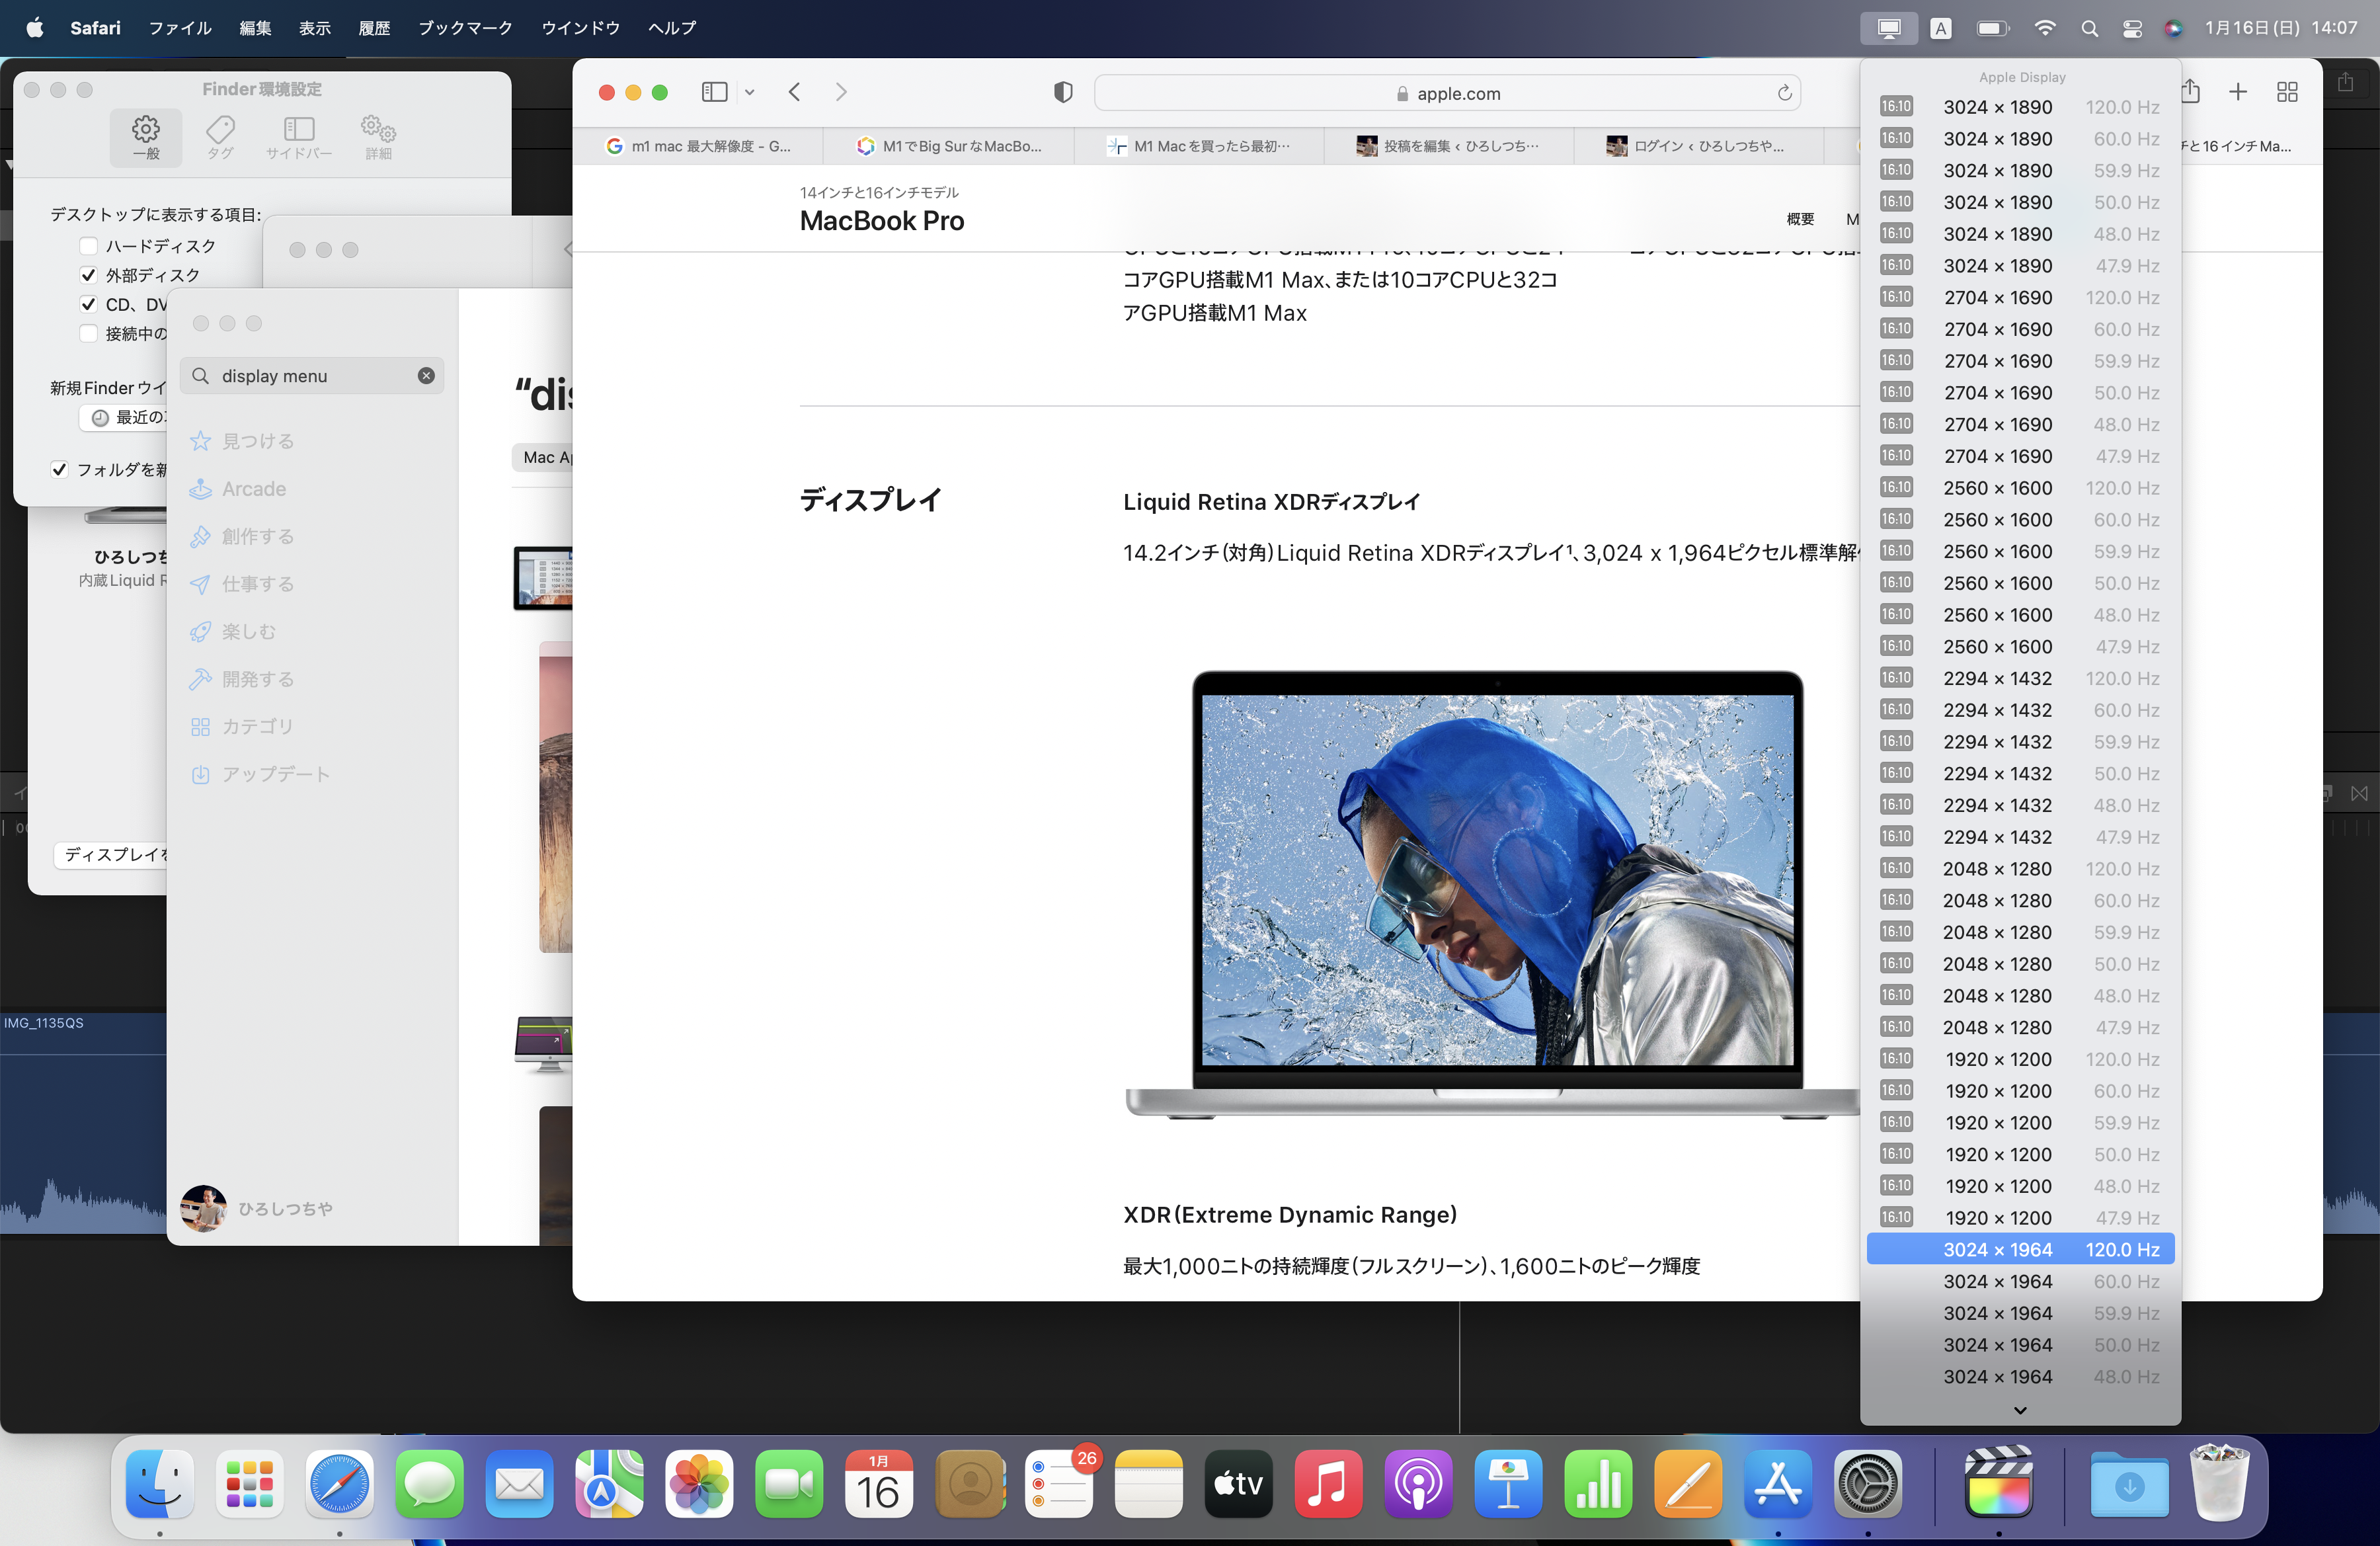Uncheck the 外部ディスク checkbox
The height and width of the screenshot is (1546, 2380).
click(88, 275)
